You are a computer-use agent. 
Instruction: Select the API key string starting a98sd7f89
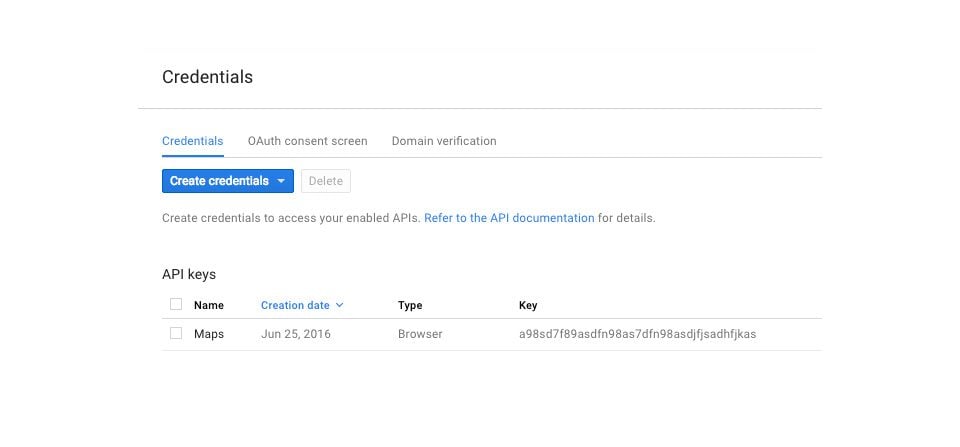coord(637,334)
